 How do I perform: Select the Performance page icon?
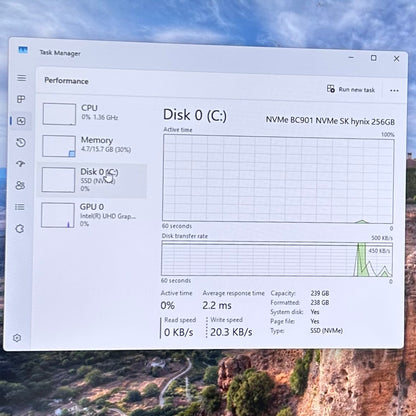21,121
